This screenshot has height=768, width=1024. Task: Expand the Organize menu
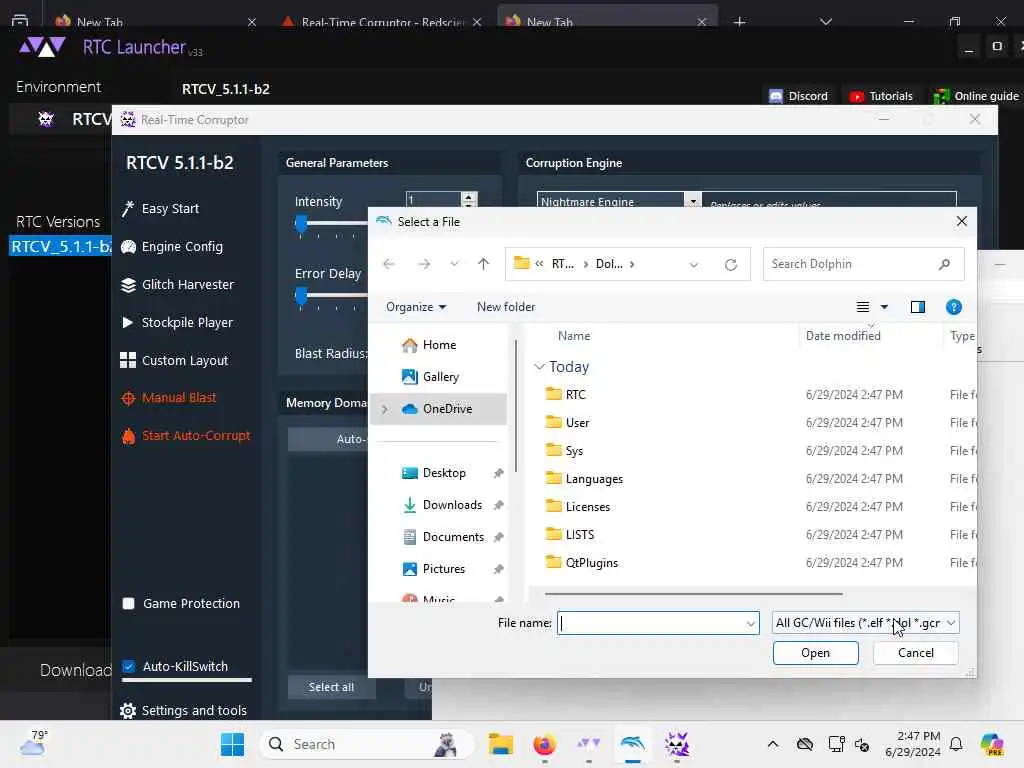point(415,307)
